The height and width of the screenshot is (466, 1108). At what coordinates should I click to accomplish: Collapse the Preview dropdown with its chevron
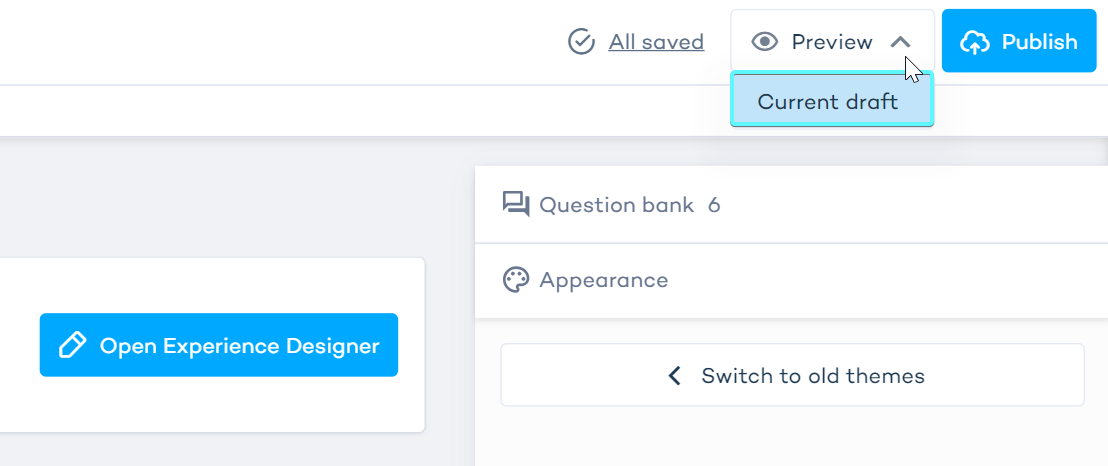tap(900, 42)
